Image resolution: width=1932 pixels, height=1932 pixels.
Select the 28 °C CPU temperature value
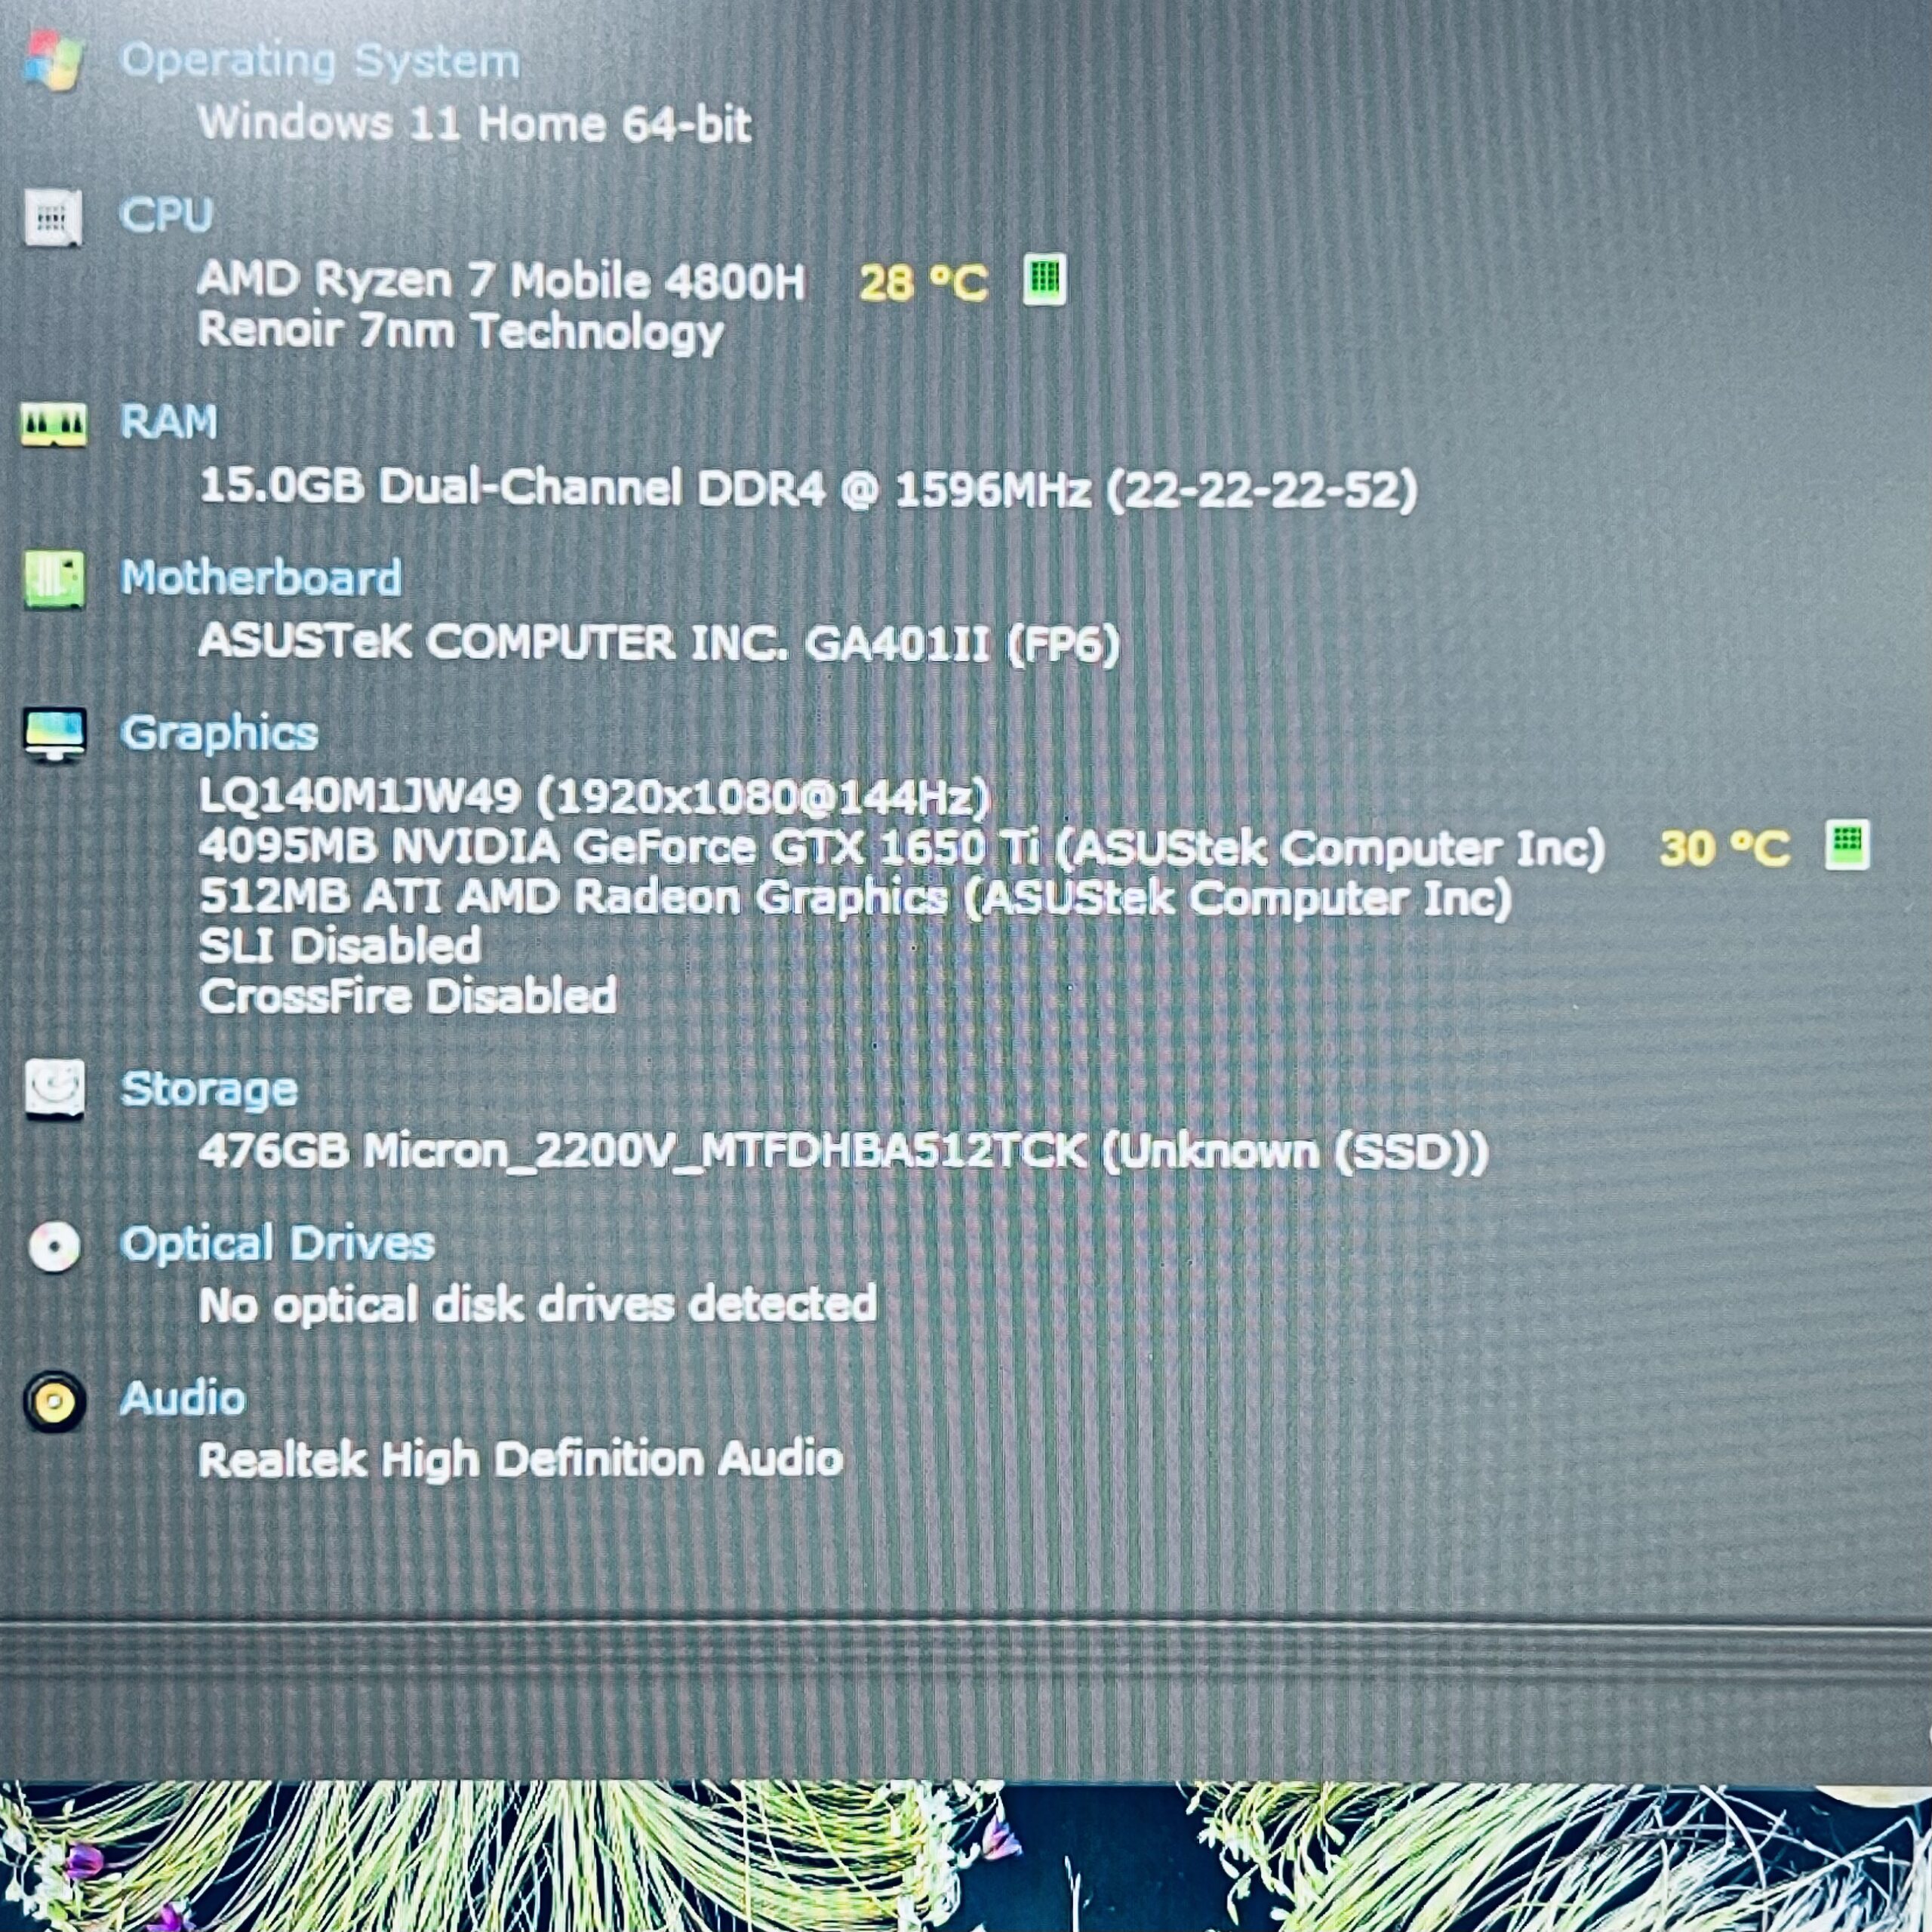pyautogui.click(x=923, y=283)
